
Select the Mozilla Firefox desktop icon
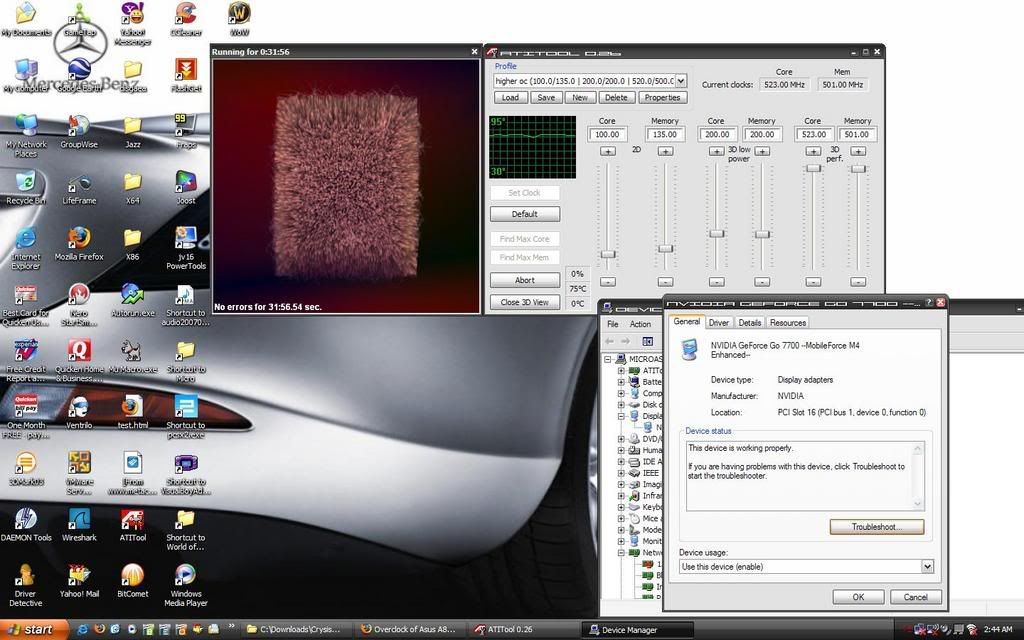click(x=79, y=244)
